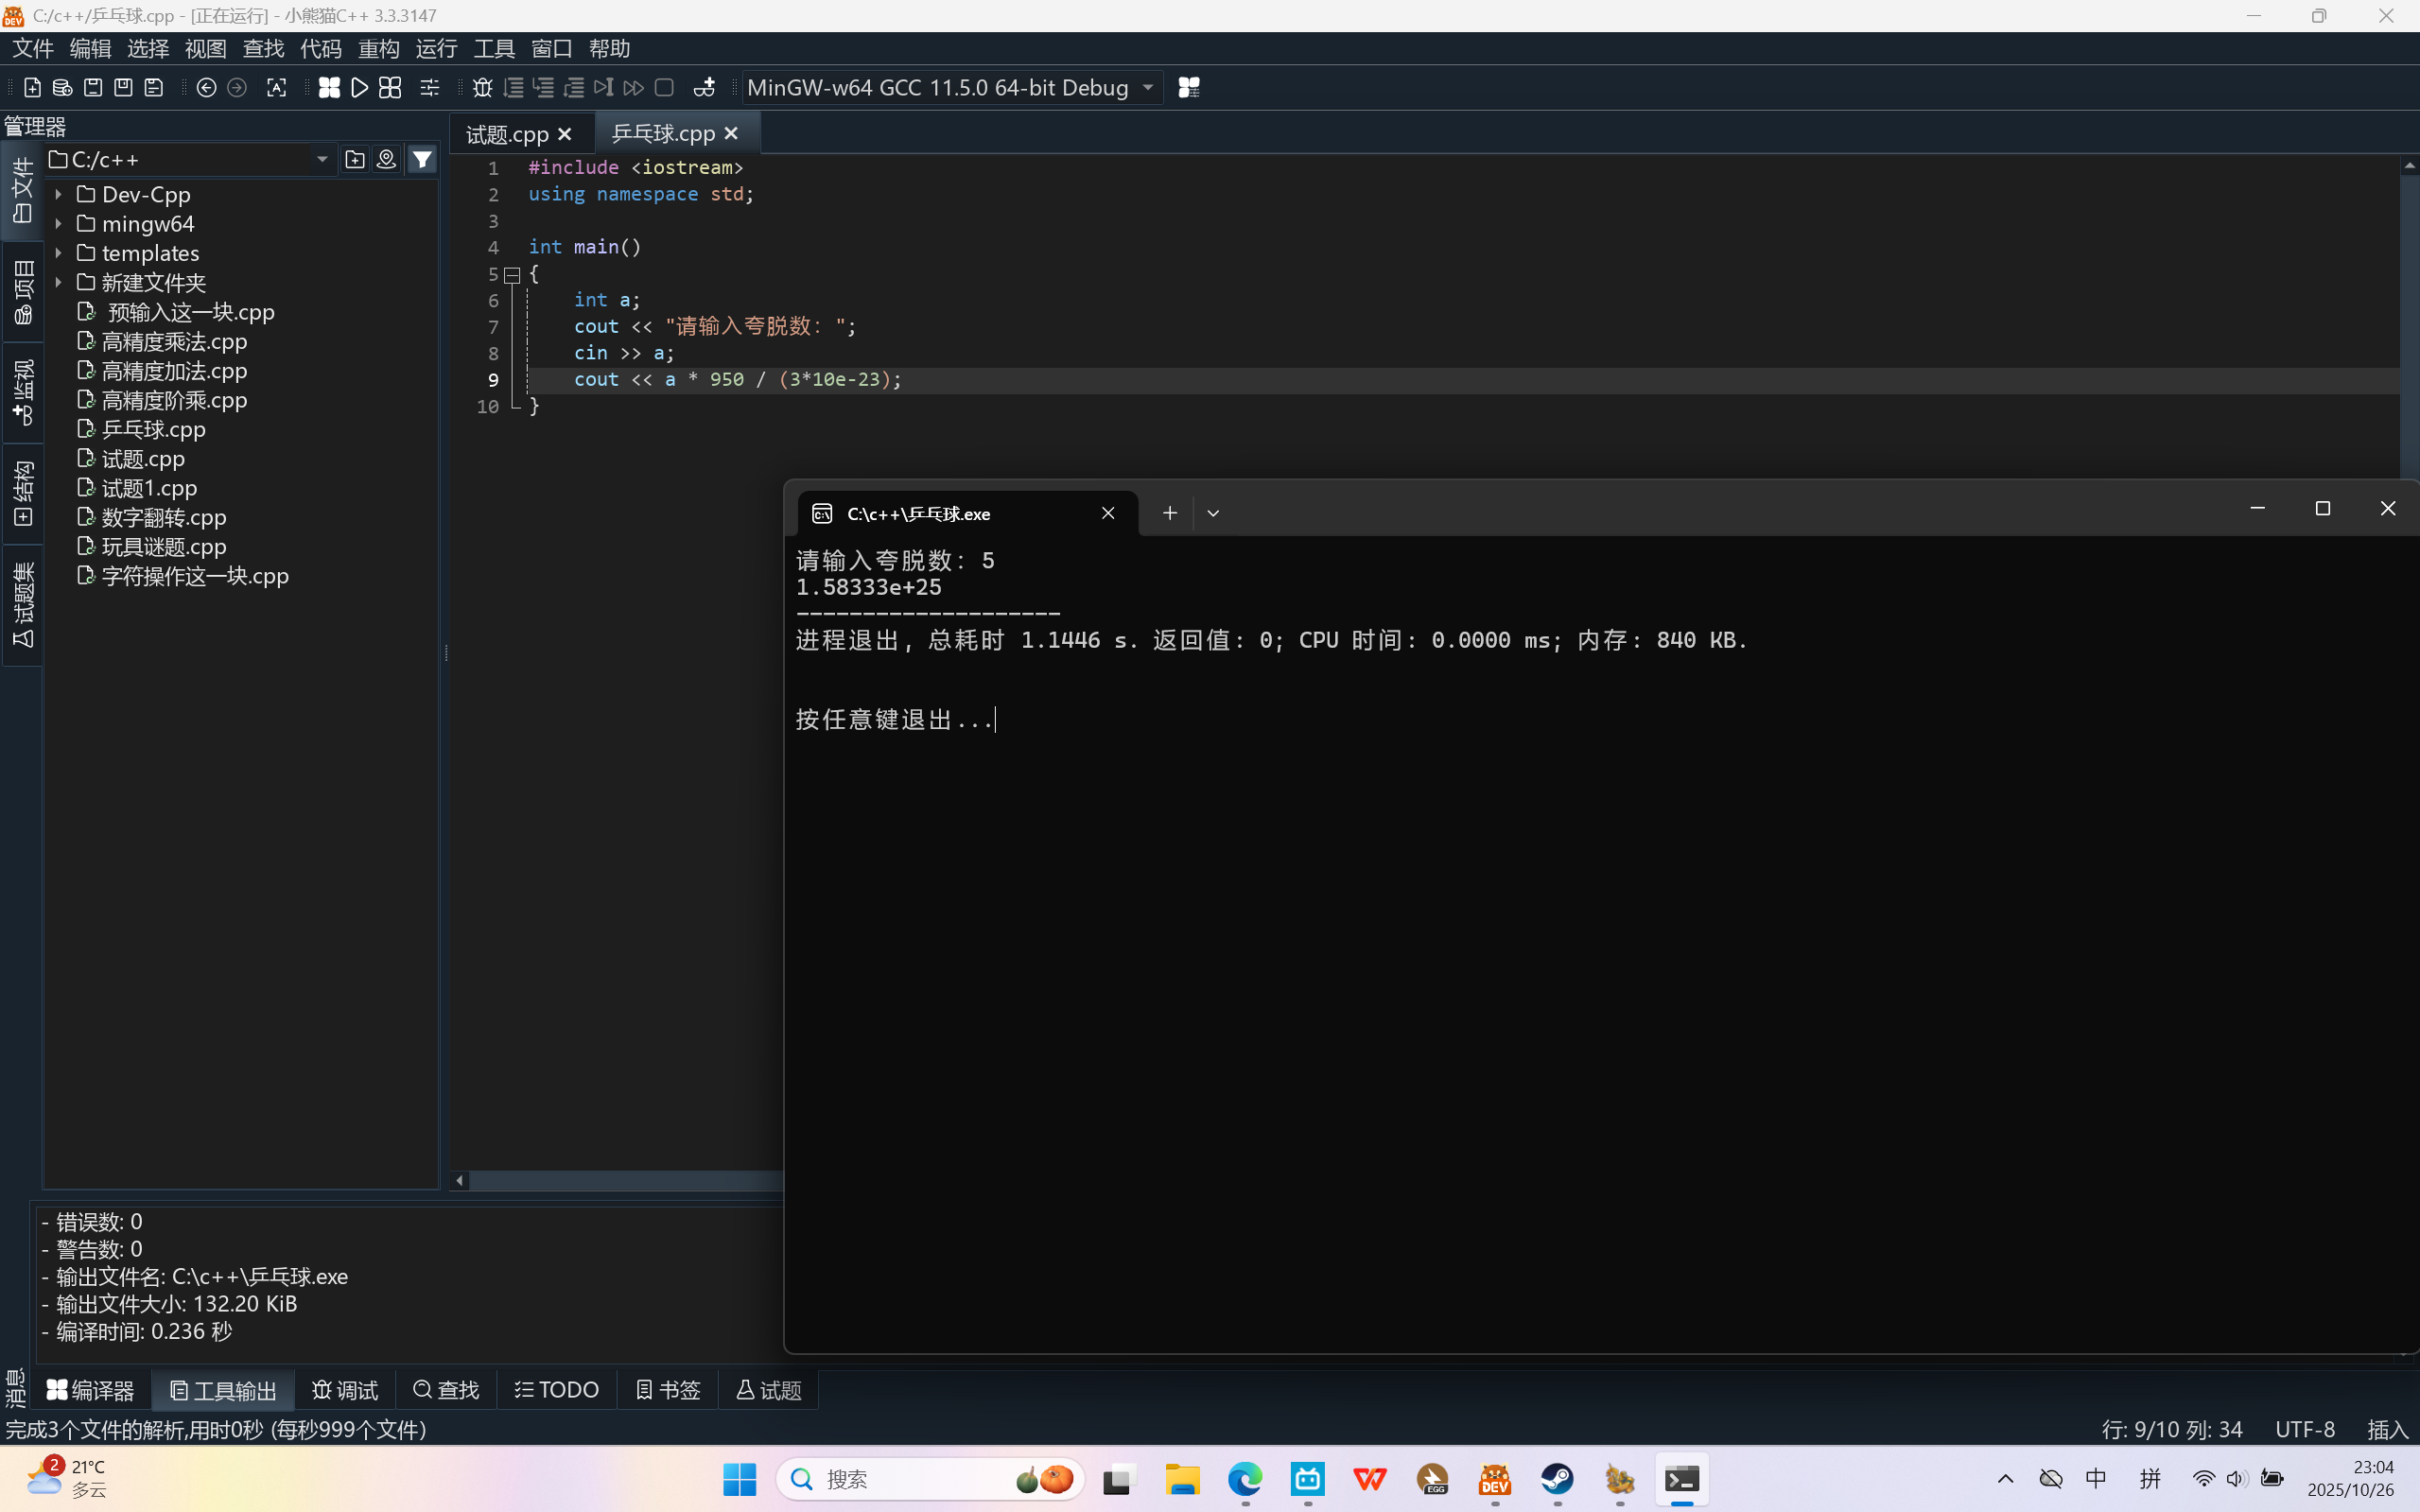Toggle the file filter funnel button
2420x1512 pixels.
(x=422, y=159)
